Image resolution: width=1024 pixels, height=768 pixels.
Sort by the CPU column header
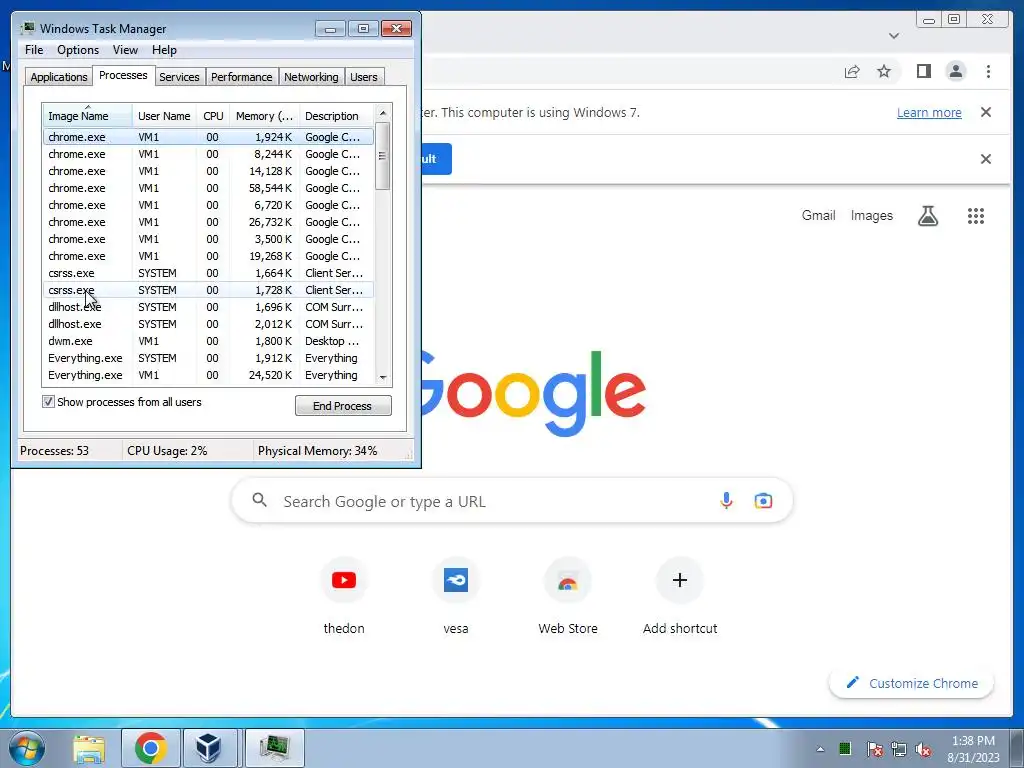point(213,116)
